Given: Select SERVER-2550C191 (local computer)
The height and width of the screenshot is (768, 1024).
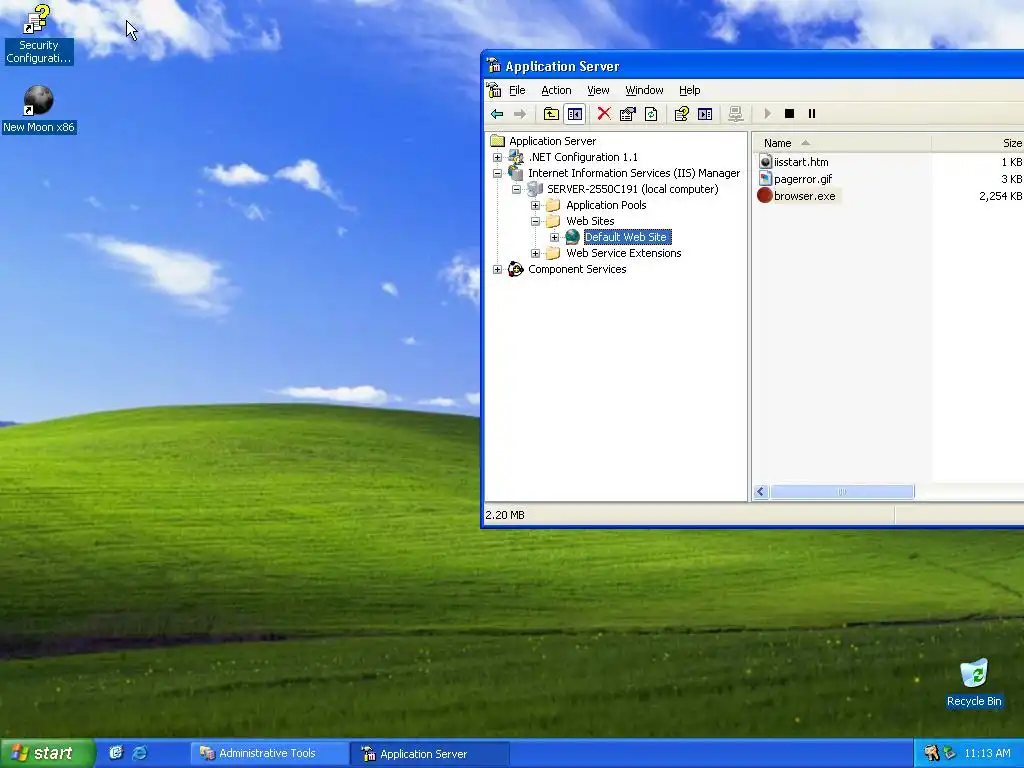Looking at the screenshot, I should point(633,189).
